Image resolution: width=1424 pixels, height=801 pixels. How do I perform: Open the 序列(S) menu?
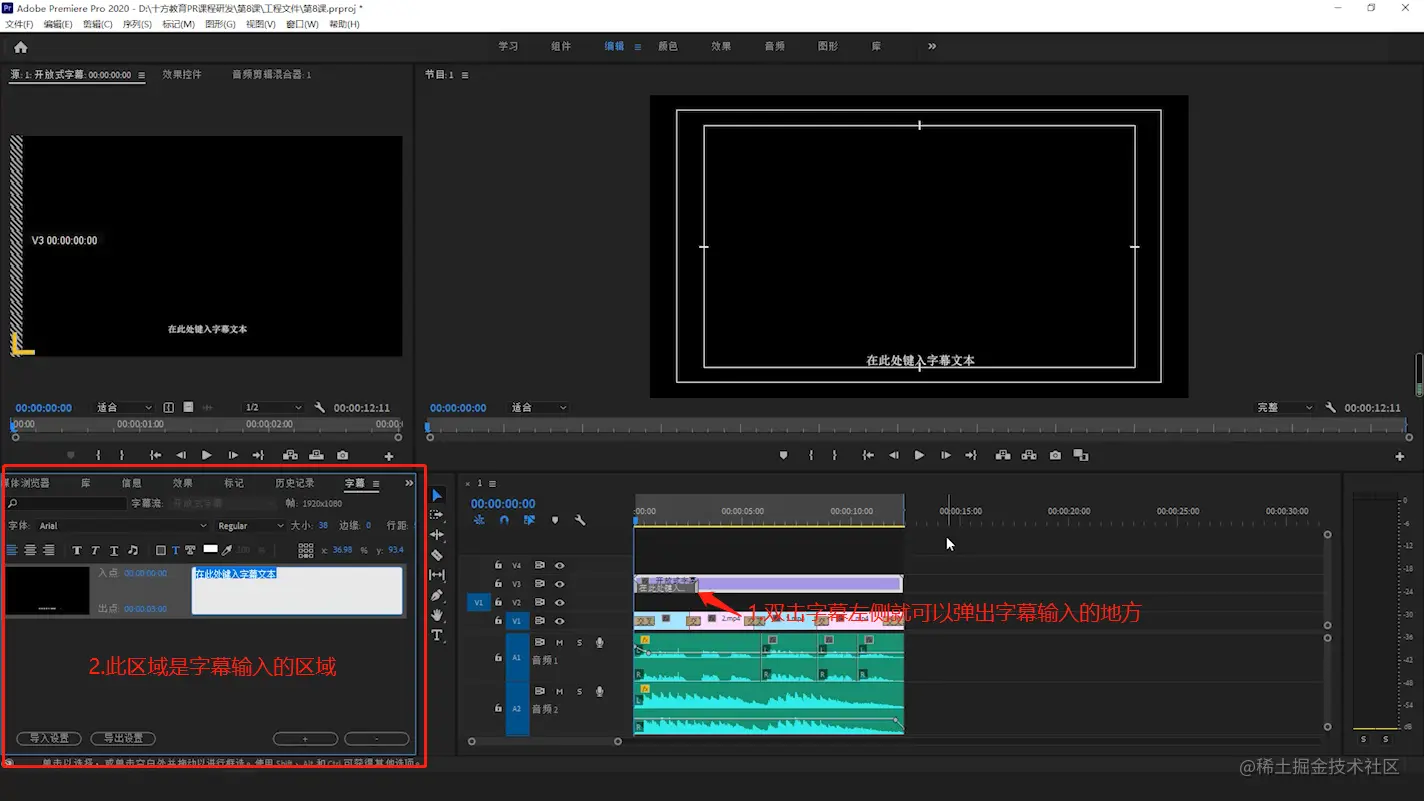tap(137, 24)
